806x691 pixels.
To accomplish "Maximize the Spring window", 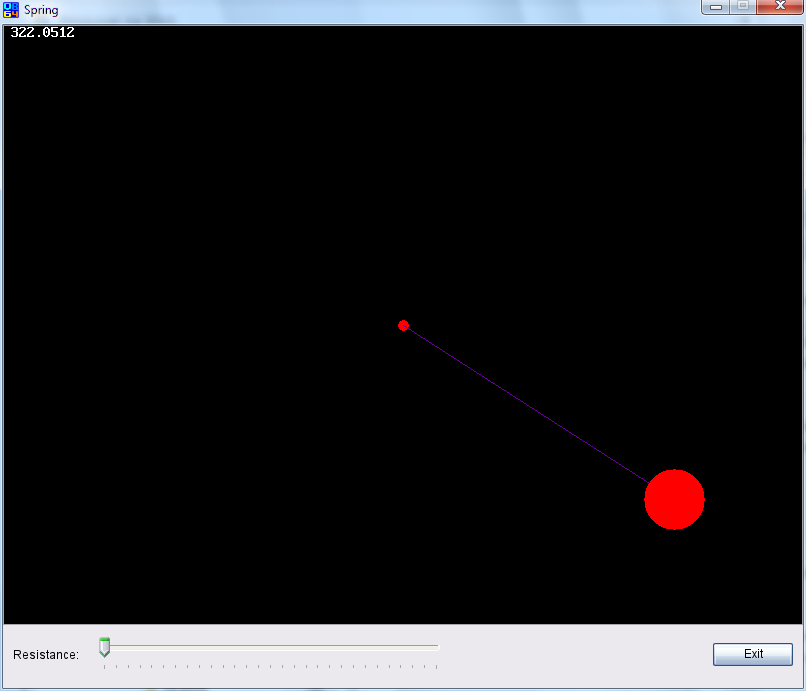I will [743, 7].
